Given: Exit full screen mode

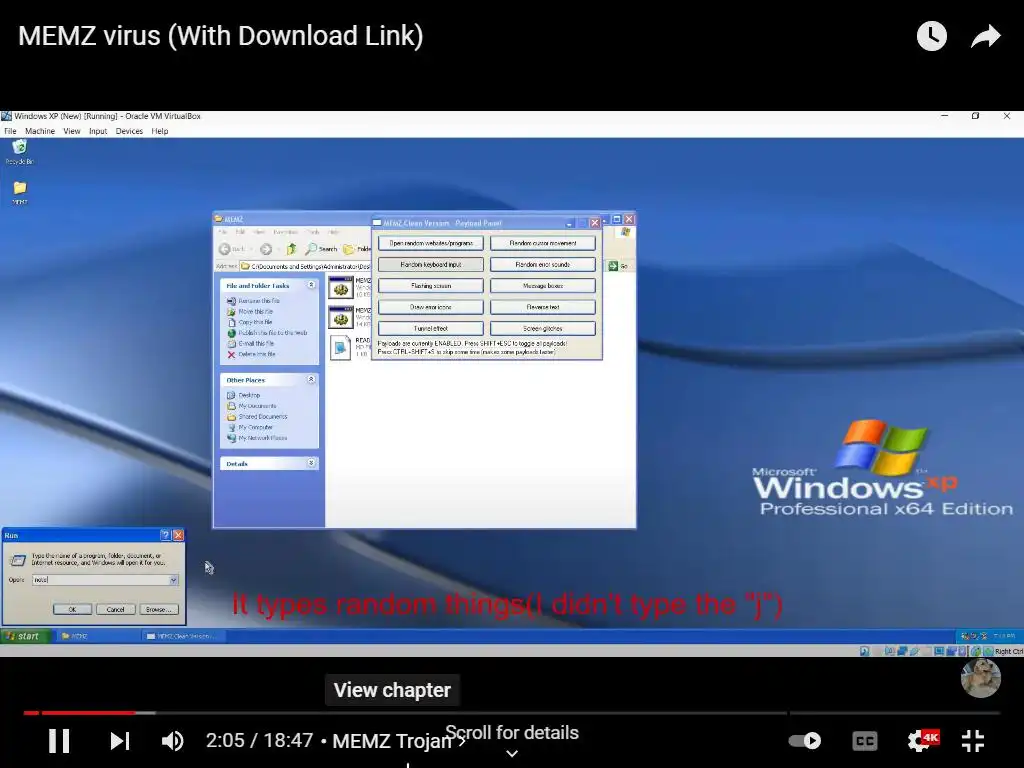Looking at the screenshot, I should click(973, 741).
